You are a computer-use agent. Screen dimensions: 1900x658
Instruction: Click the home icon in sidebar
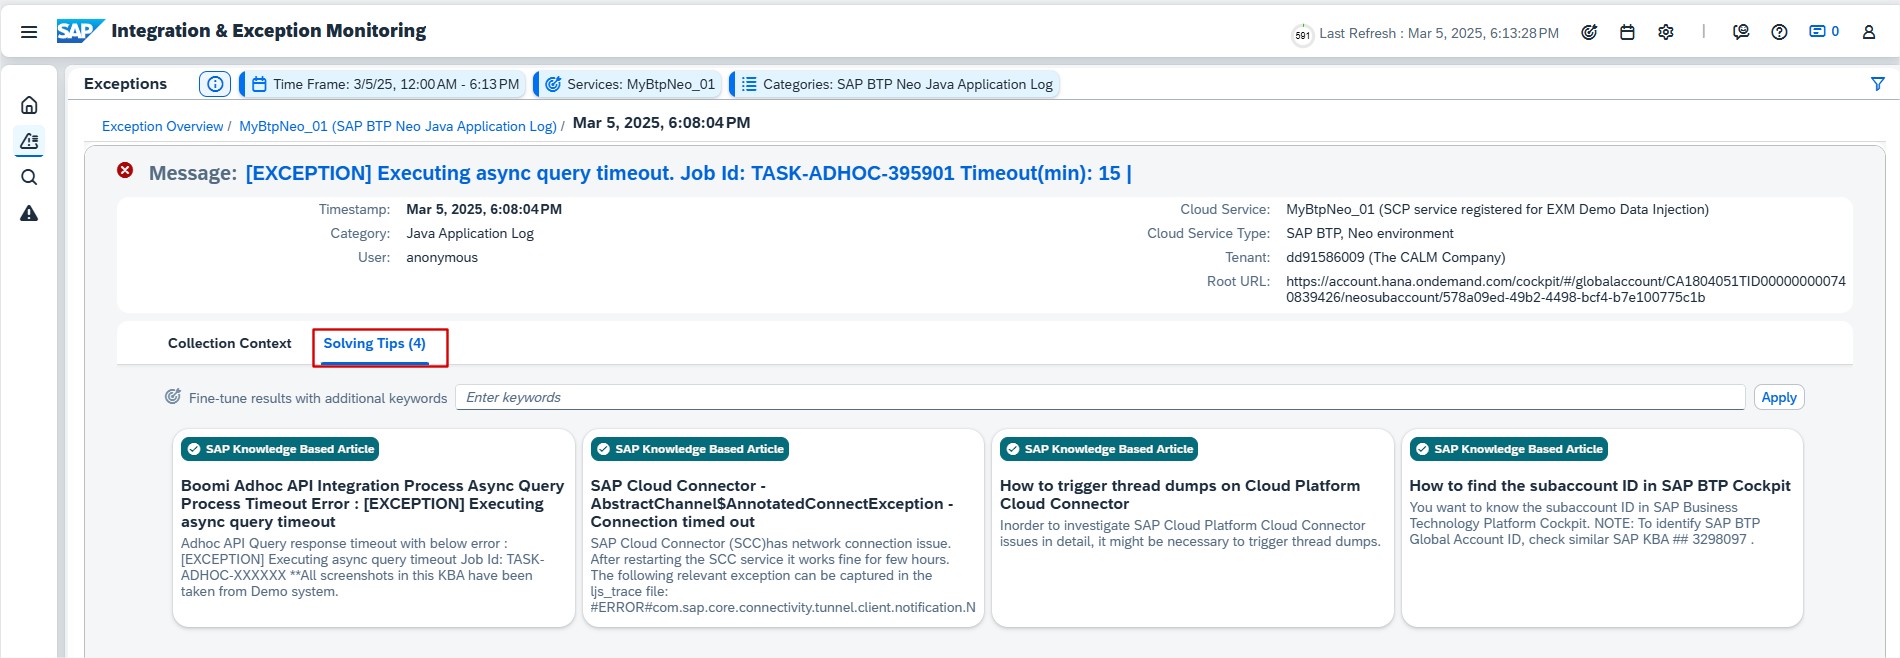pos(29,105)
